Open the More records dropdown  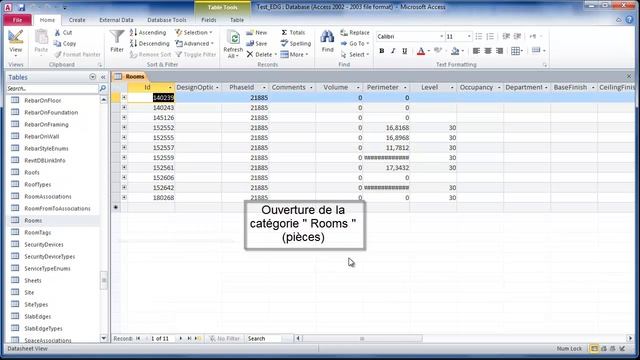point(294,54)
